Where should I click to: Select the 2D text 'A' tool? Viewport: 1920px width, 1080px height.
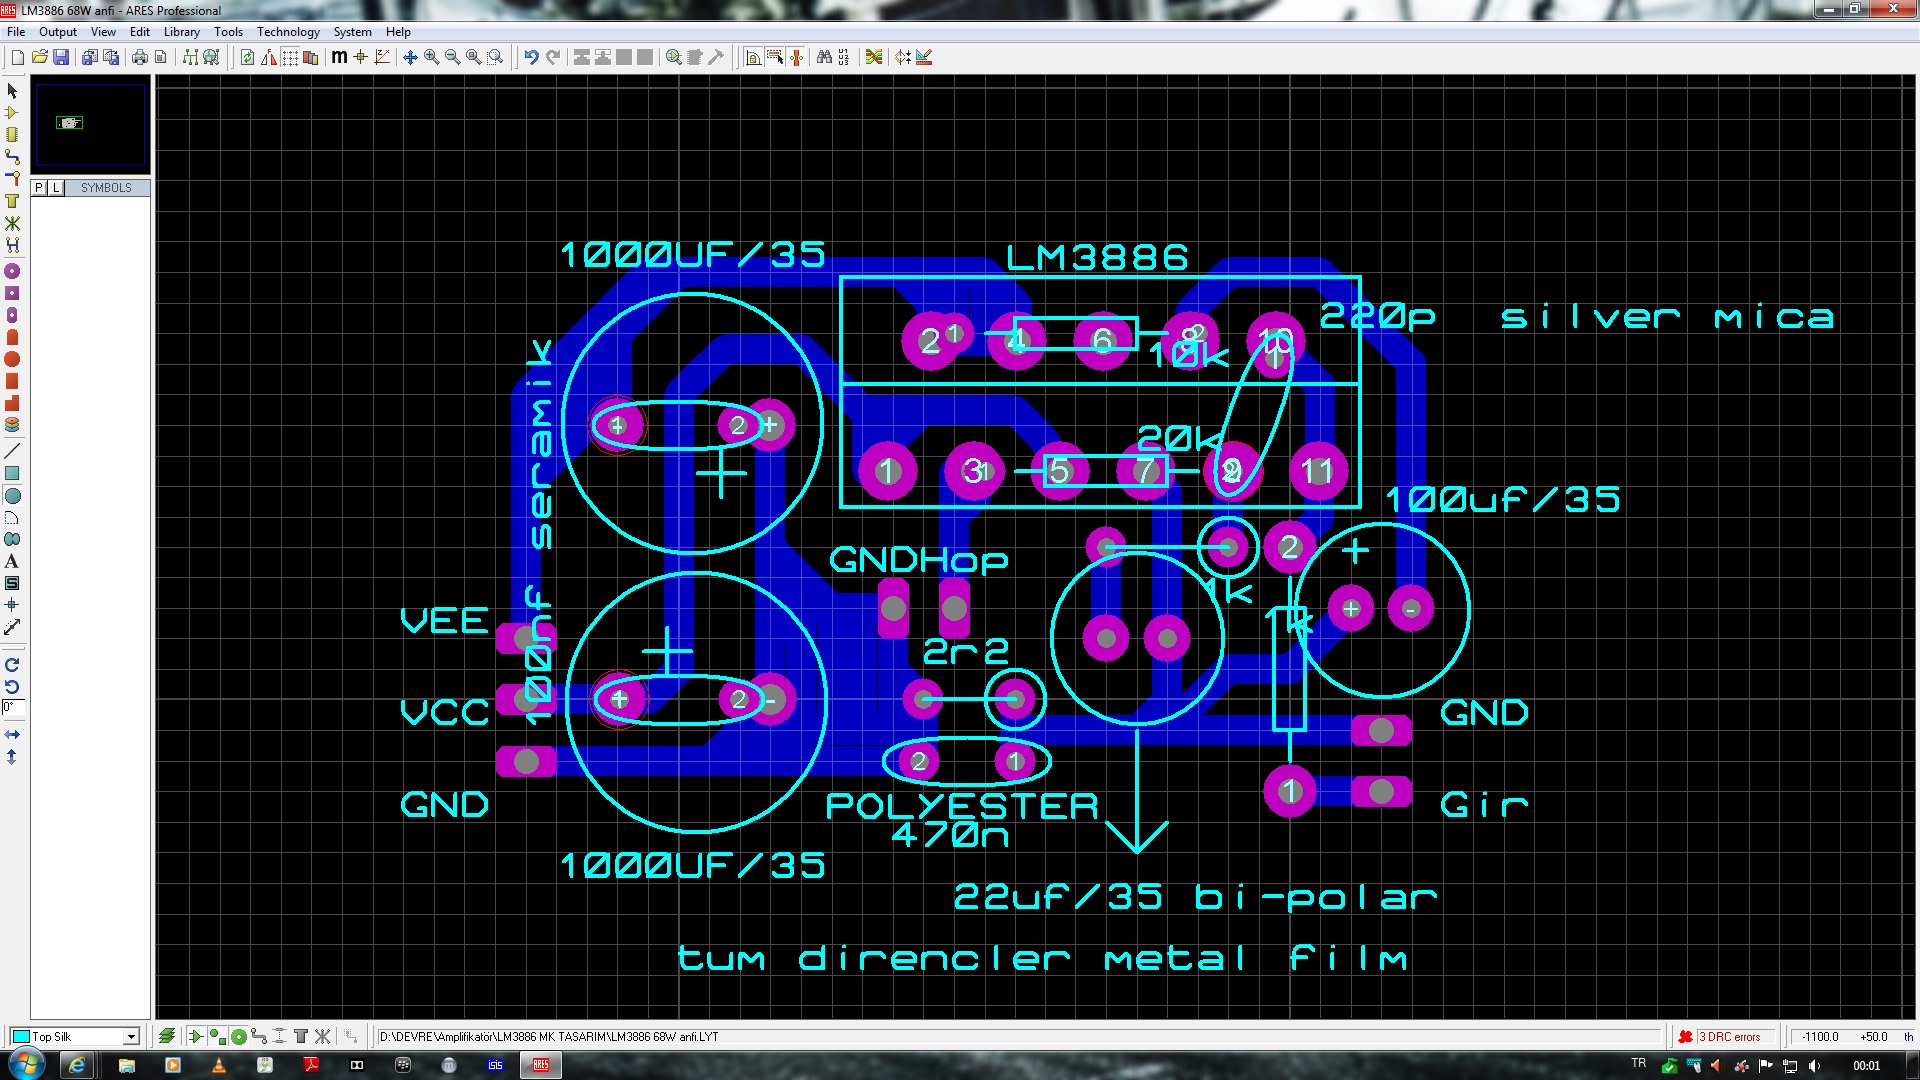[12, 561]
